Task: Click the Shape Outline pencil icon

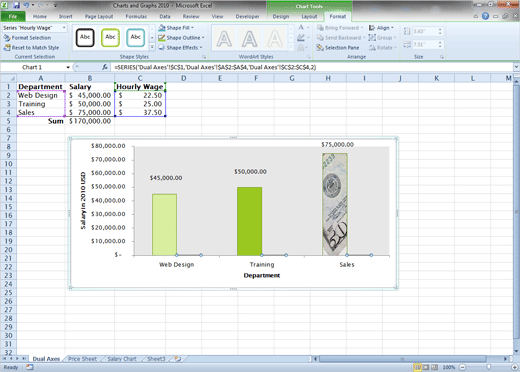Action: [162, 38]
